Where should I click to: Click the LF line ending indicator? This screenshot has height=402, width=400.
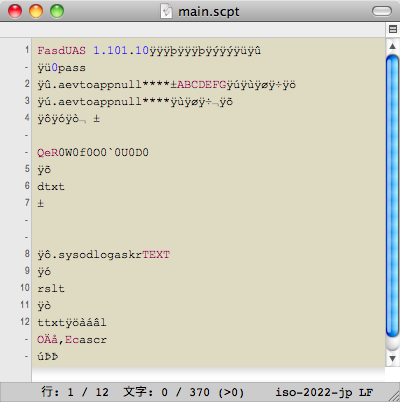coord(366,392)
